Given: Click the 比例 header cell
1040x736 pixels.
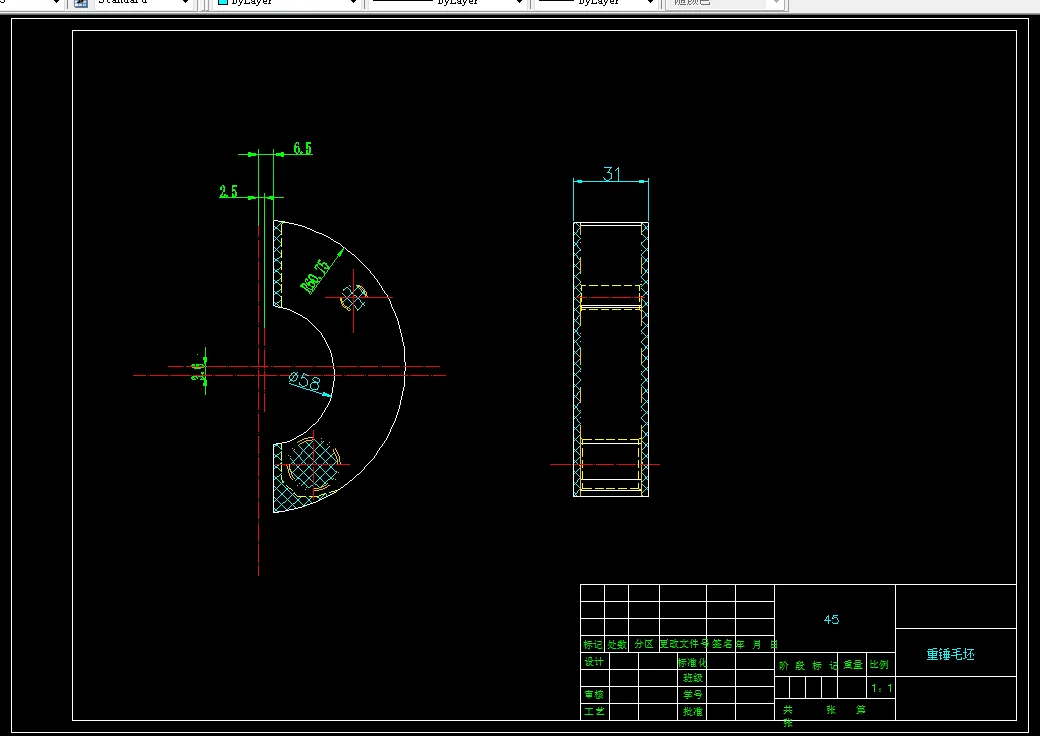Looking at the screenshot, I should [x=879, y=664].
